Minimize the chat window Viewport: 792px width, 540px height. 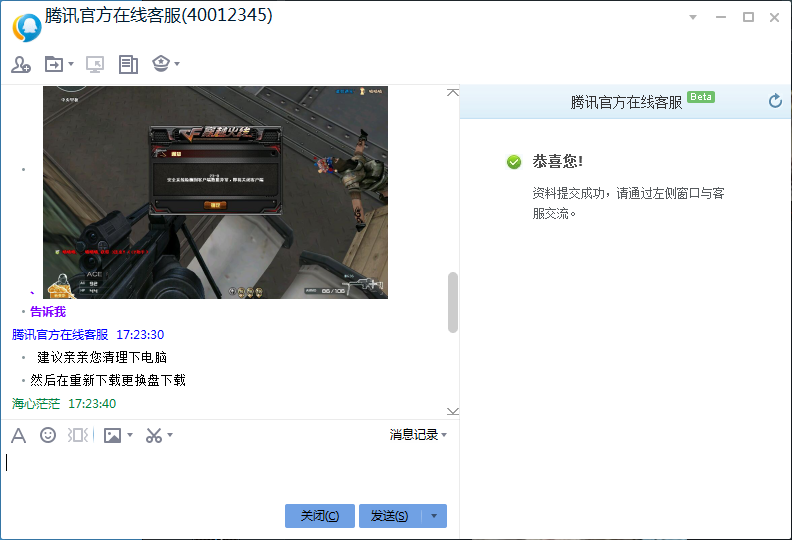(721, 17)
